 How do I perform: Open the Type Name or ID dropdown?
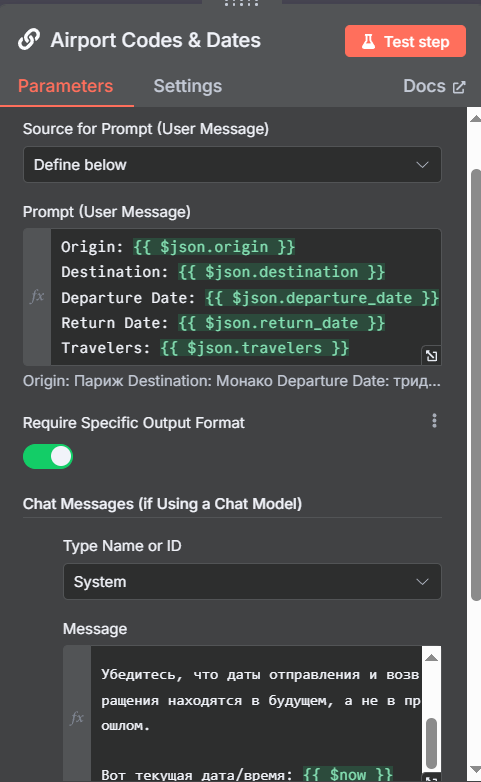click(252, 582)
